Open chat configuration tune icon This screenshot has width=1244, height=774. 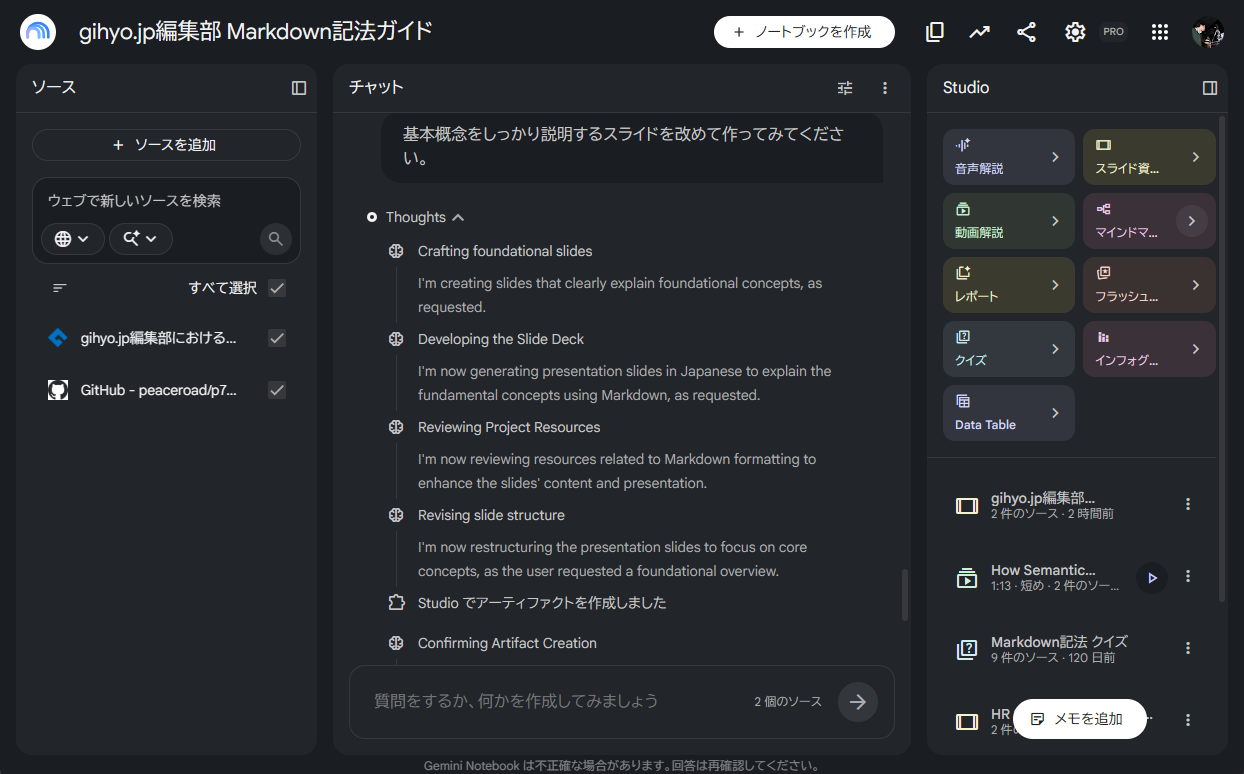[x=845, y=88]
